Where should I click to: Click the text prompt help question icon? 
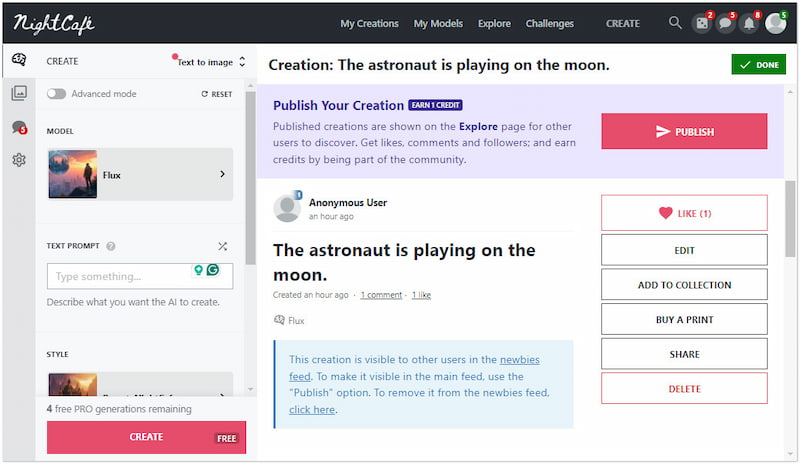pyautogui.click(x=111, y=246)
